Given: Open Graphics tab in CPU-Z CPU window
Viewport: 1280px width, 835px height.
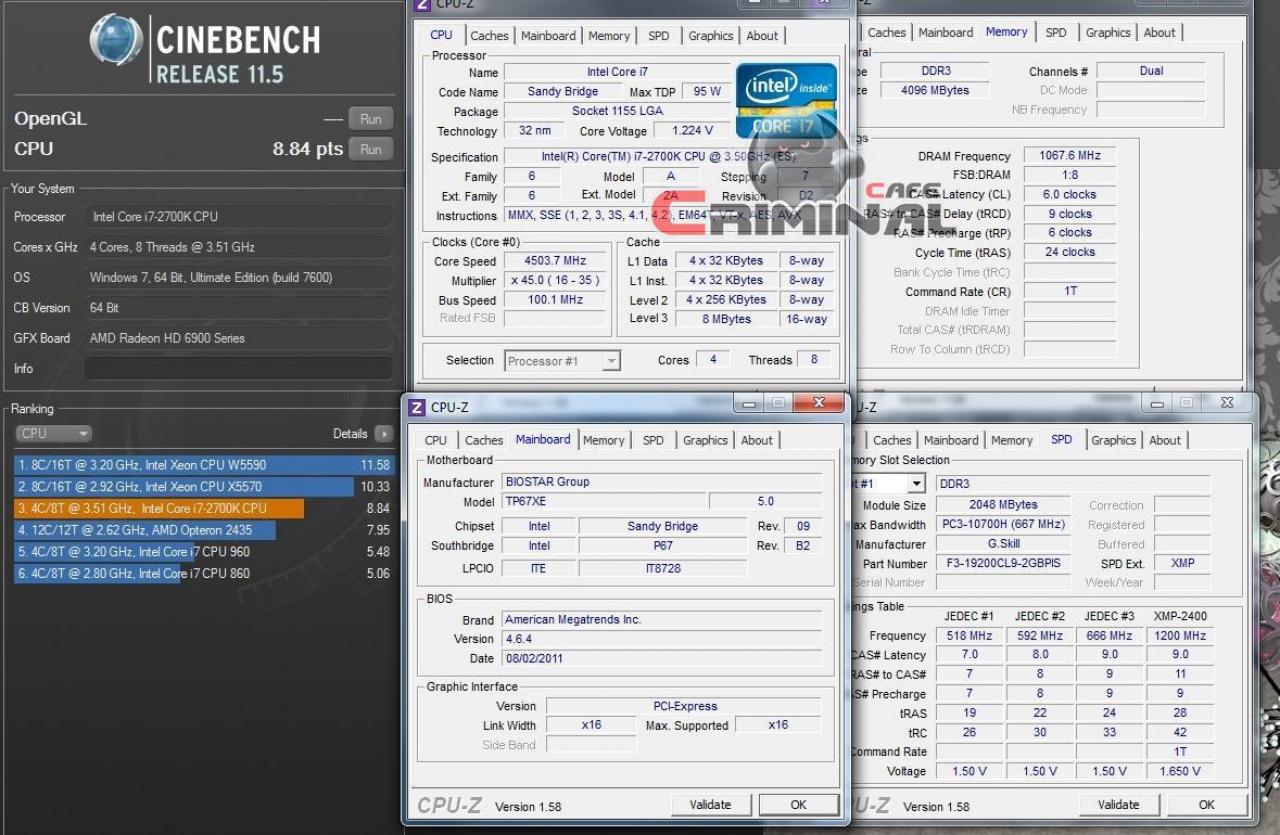Looking at the screenshot, I should point(710,36).
